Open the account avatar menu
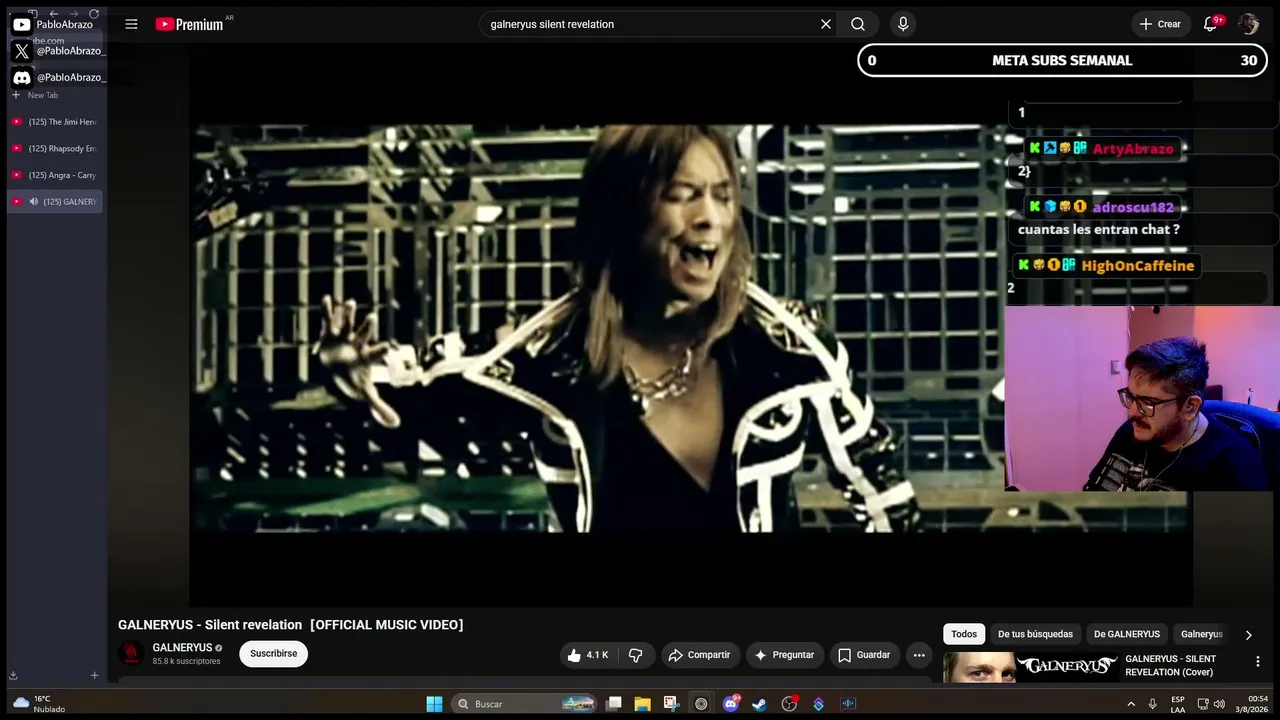 [x=1248, y=24]
